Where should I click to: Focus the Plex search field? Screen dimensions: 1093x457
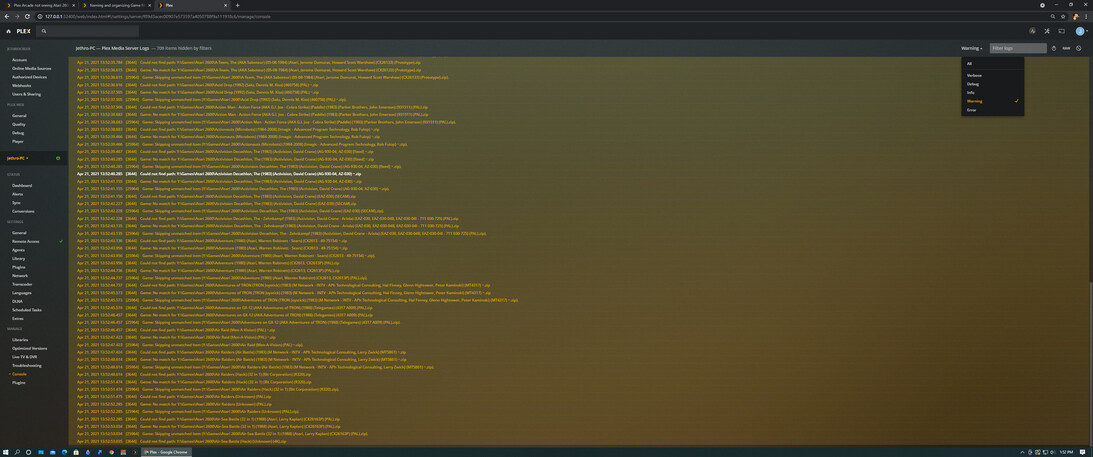pos(88,31)
